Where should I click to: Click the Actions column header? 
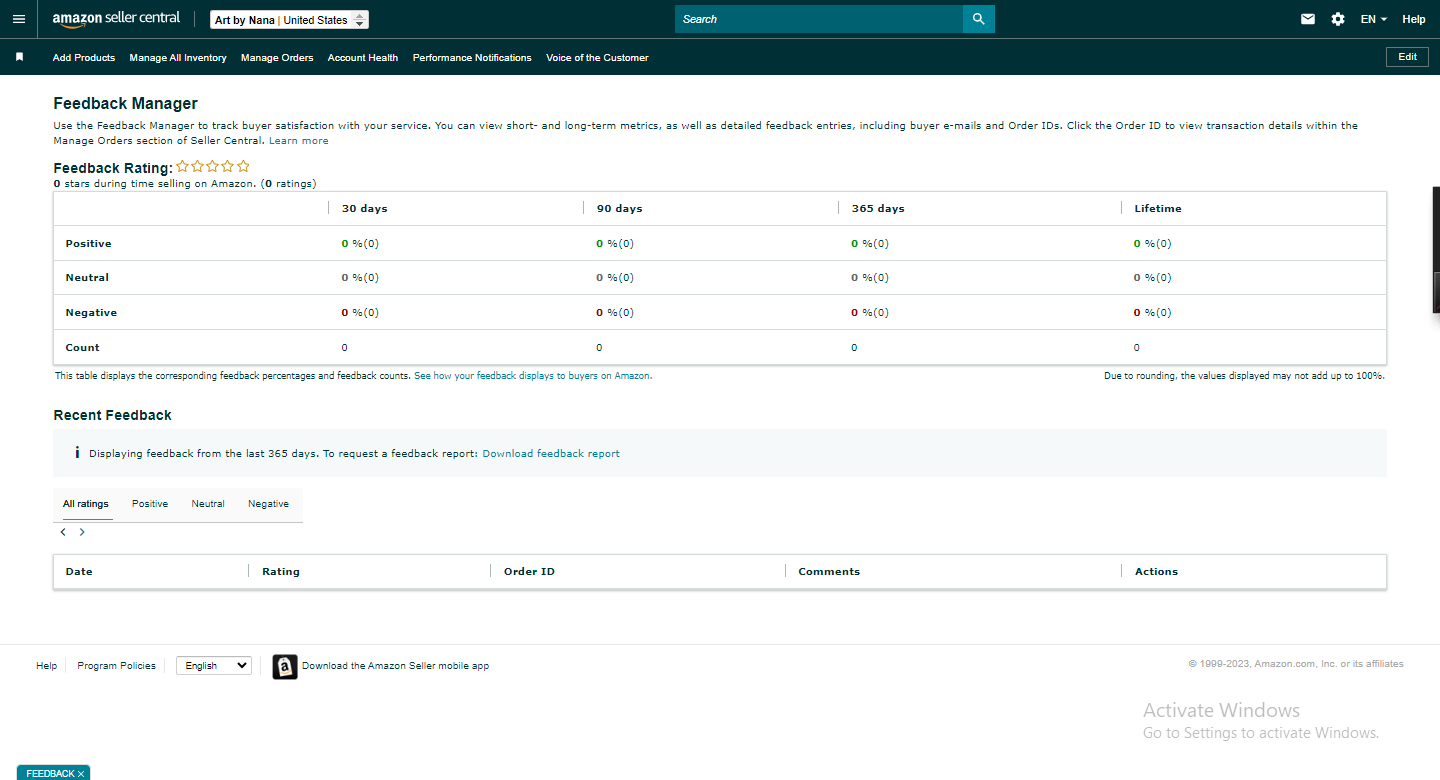click(1156, 572)
